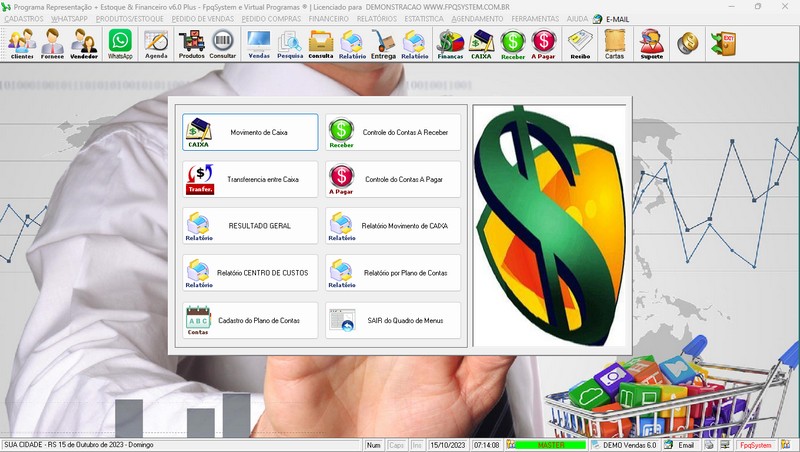
Task: Open the Fornece suppliers icon
Action: point(53,44)
